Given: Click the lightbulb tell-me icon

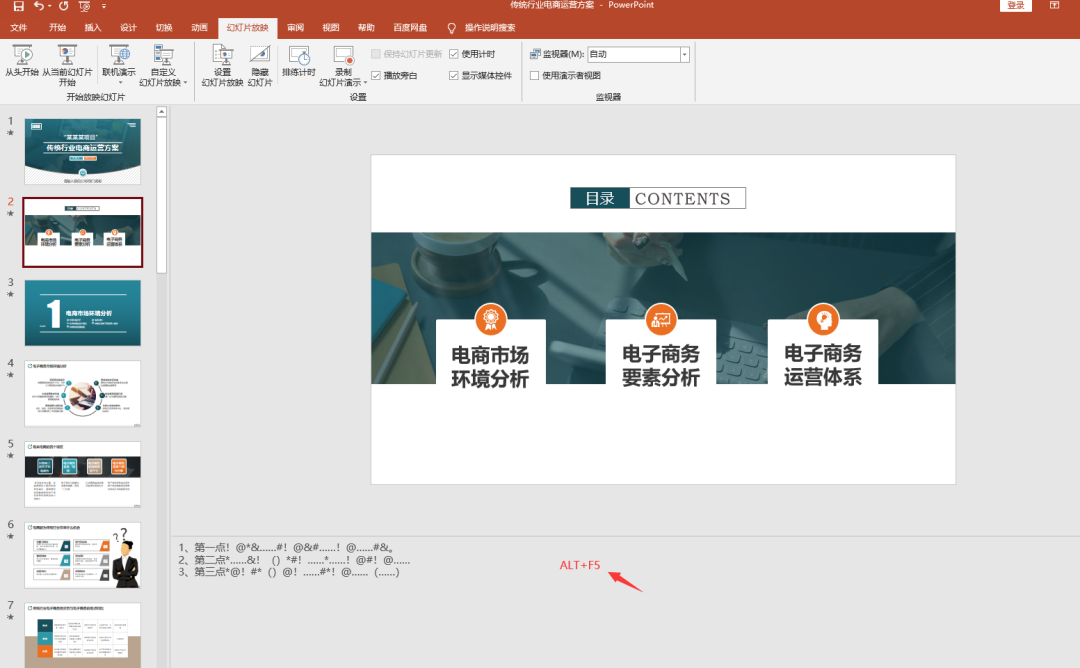Looking at the screenshot, I should click(451, 28).
